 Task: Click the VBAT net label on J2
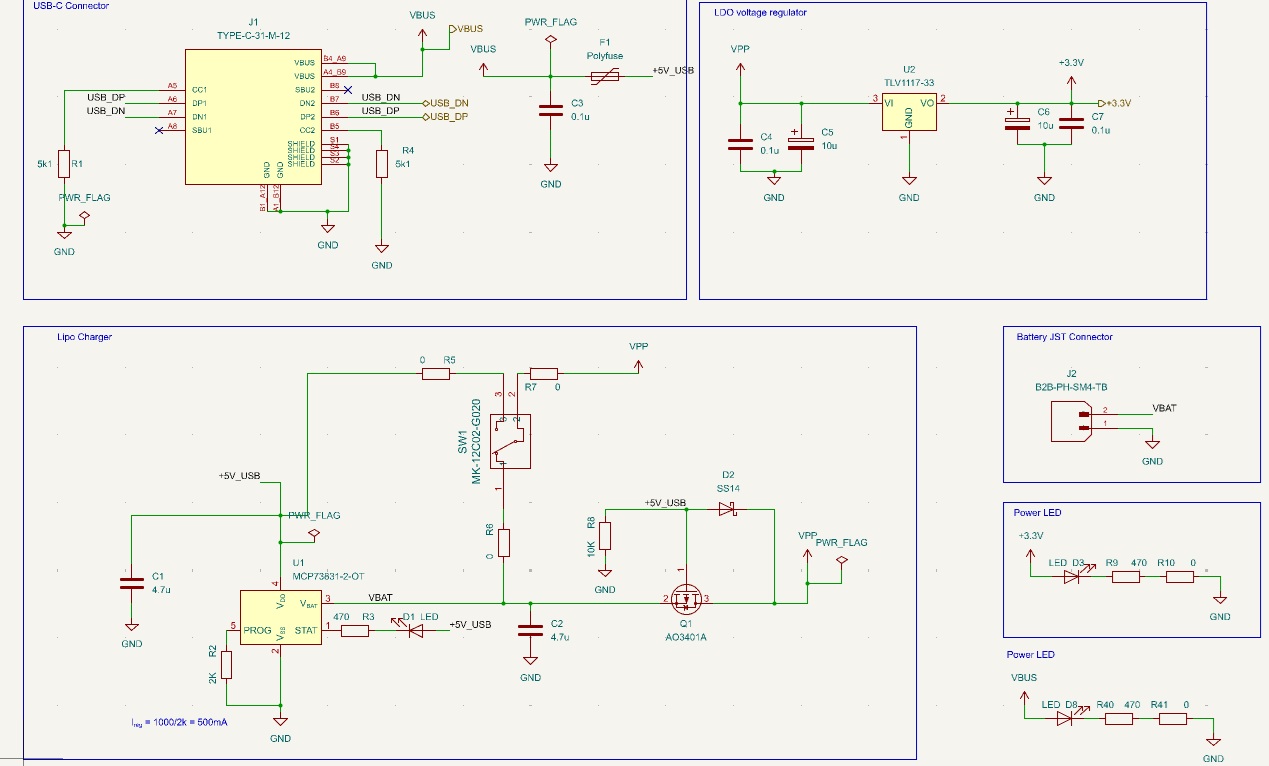coord(1164,408)
